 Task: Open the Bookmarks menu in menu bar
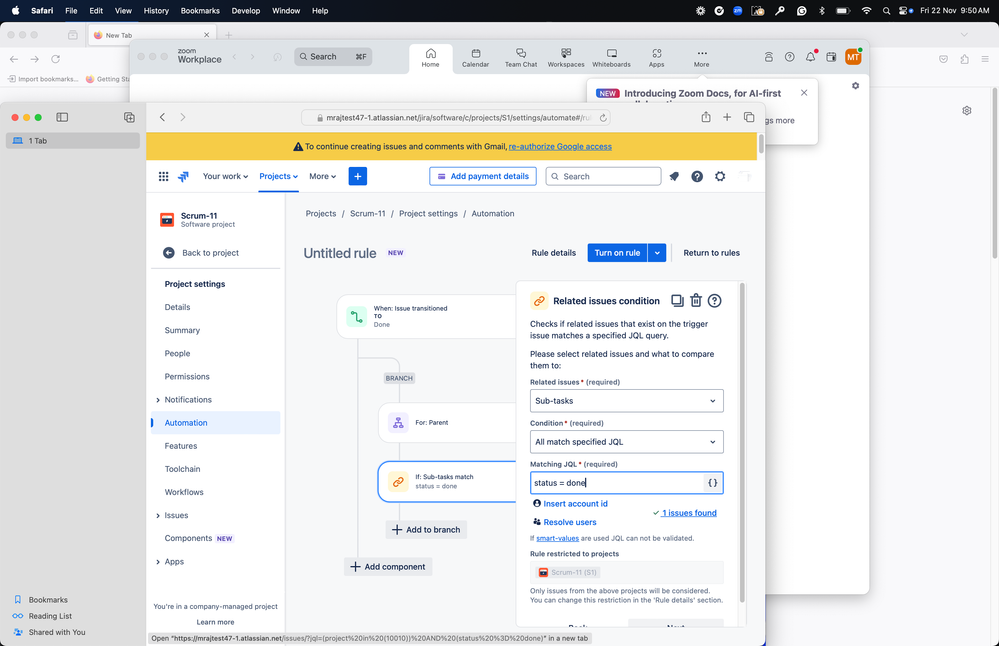pyautogui.click(x=200, y=11)
